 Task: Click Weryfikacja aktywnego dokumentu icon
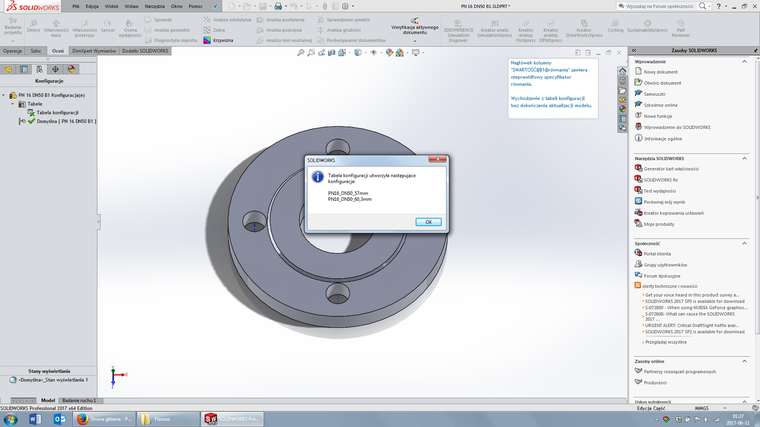pos(414,20)
